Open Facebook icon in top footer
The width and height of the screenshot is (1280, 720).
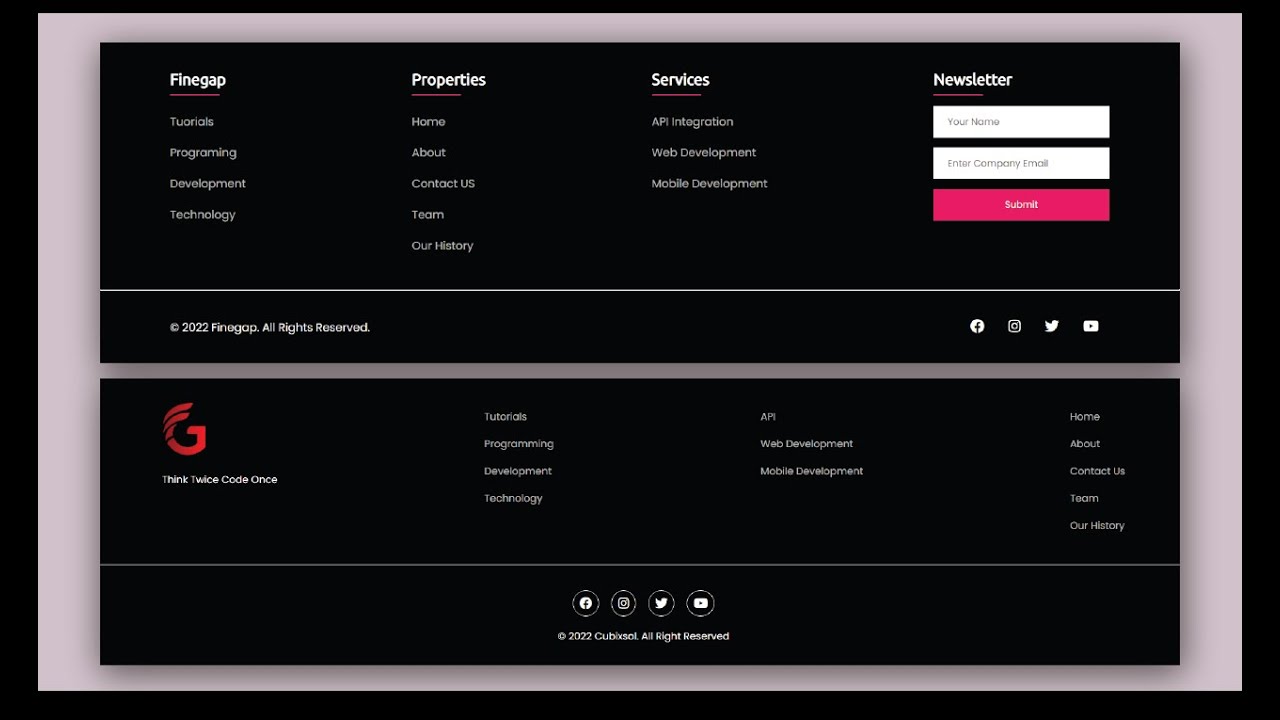coord(977,326)
